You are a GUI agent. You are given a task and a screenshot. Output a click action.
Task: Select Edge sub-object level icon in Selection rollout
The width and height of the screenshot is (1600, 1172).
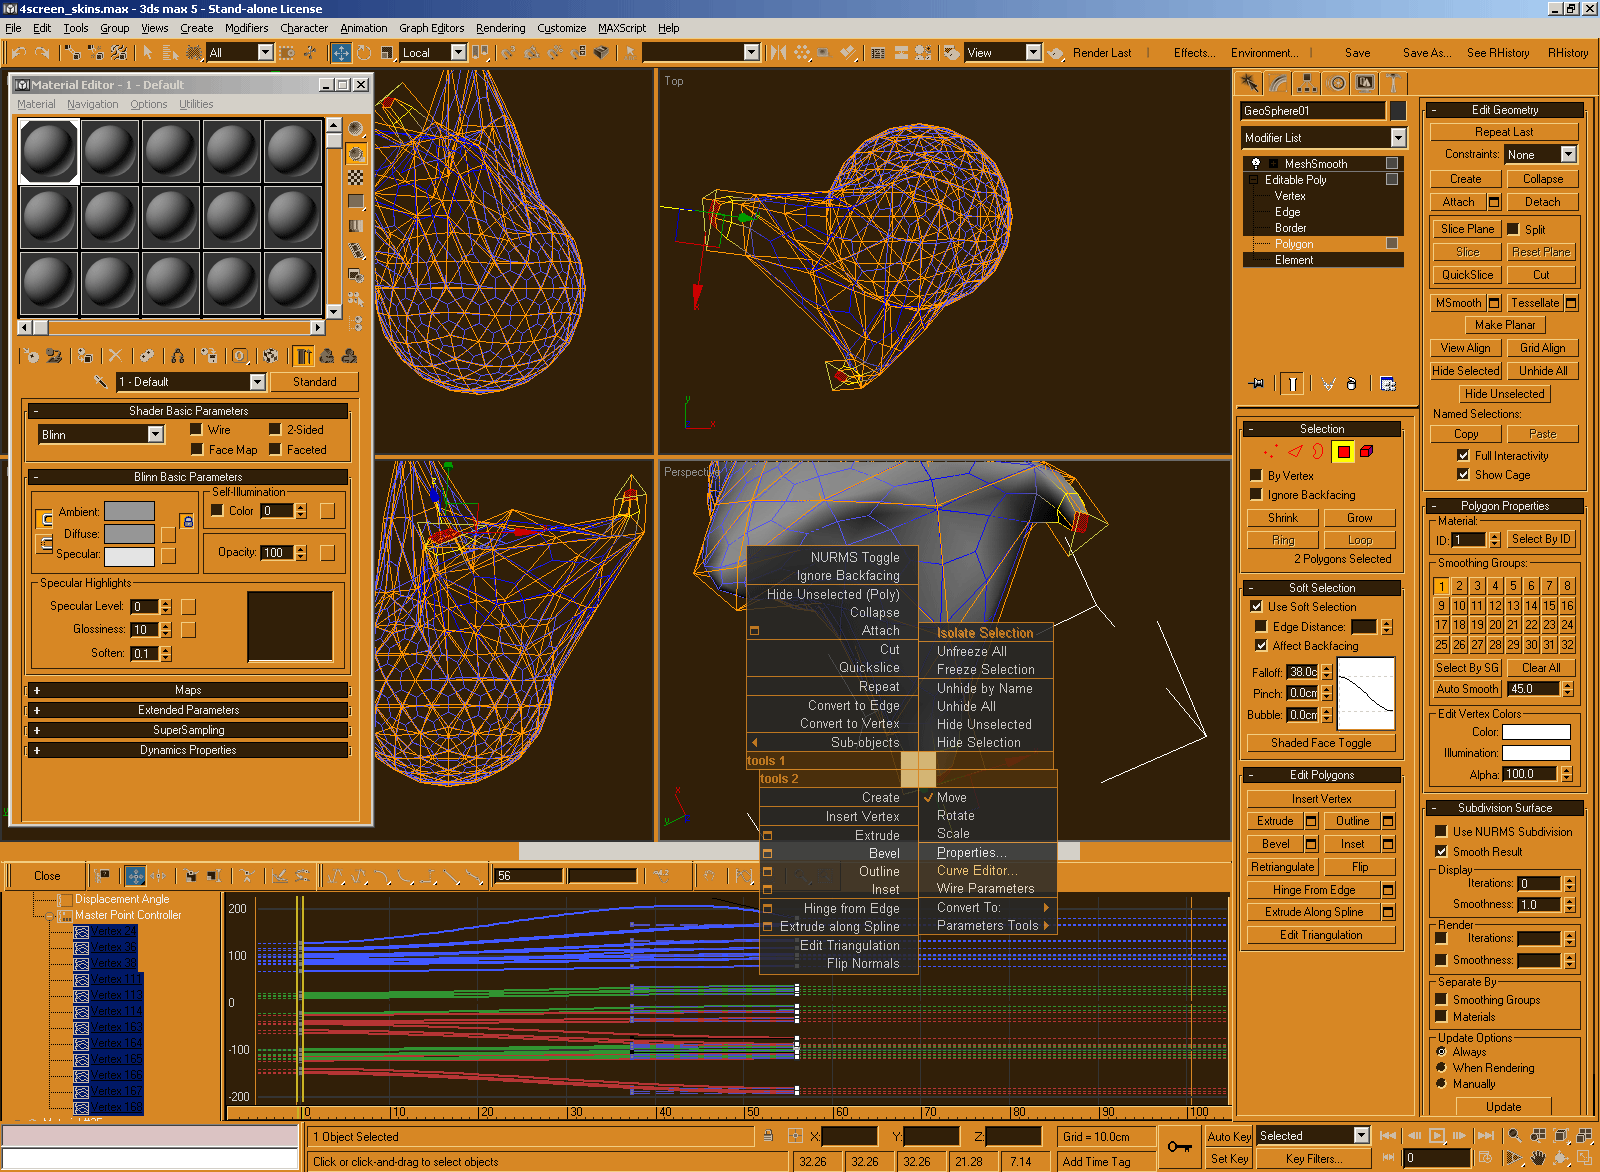(x=1295, y=451)
